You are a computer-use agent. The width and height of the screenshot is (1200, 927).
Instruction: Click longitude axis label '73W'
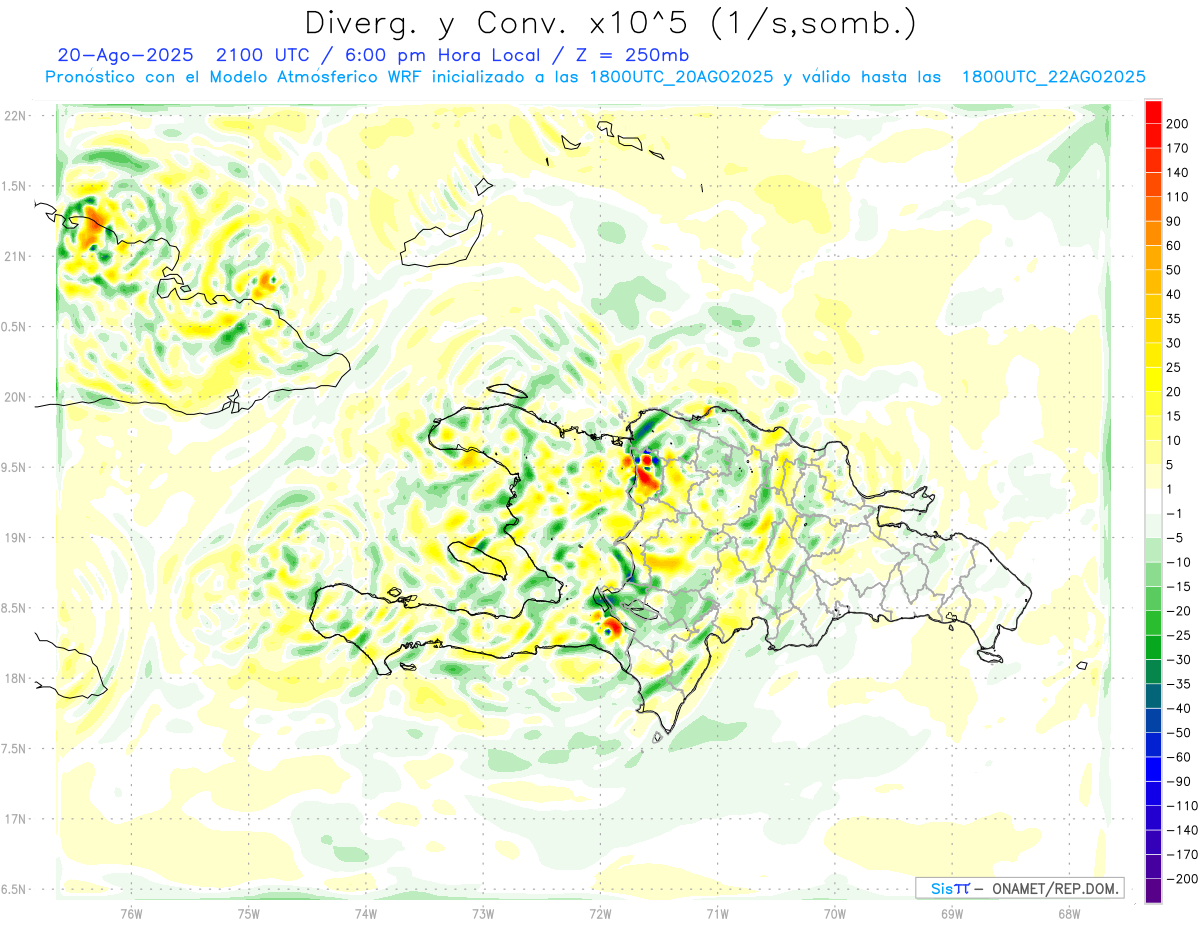tap(483, 912)
